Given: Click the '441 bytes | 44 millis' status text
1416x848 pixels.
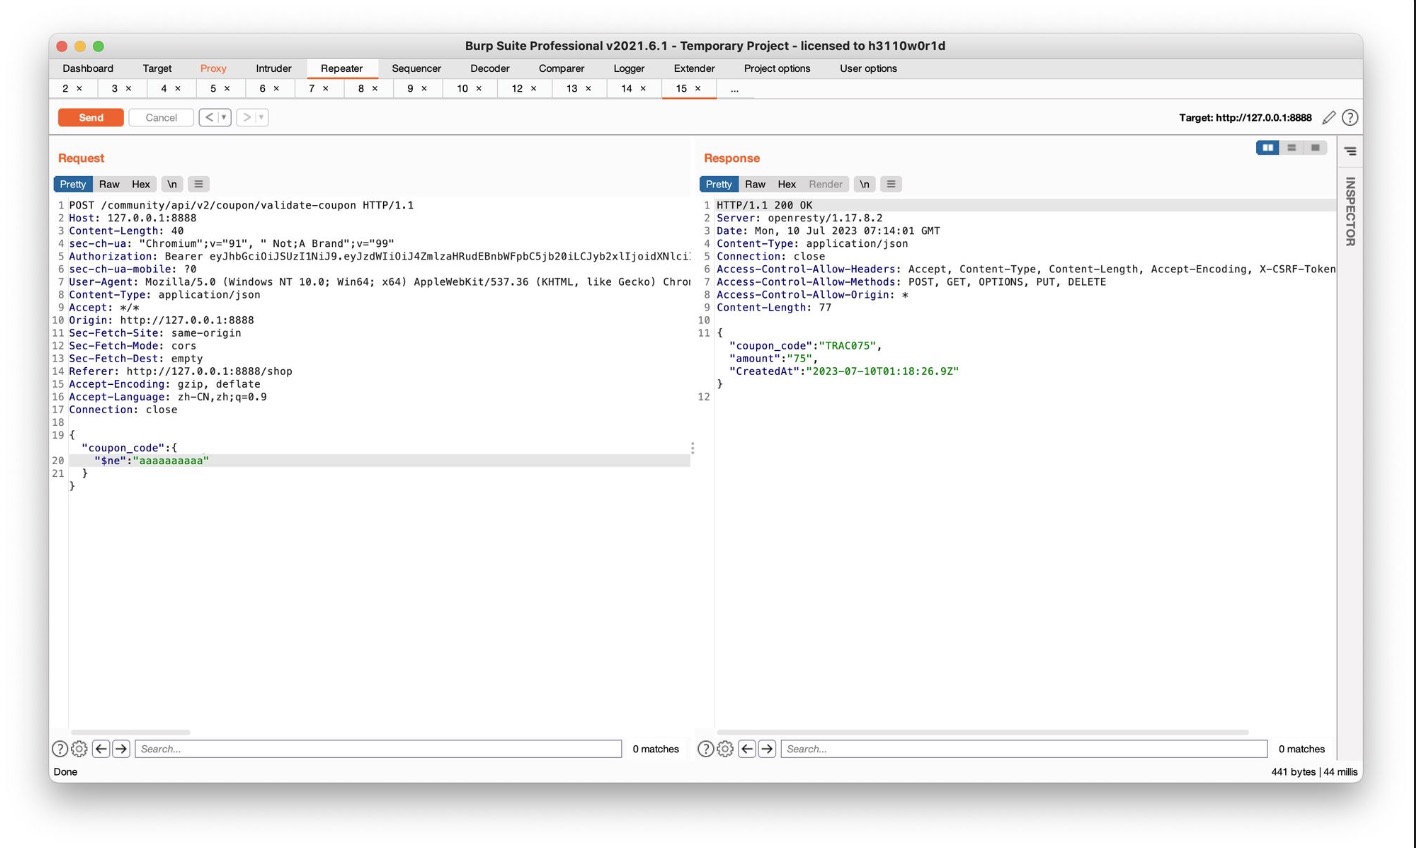Looking at the screenshot, I should [x=1314, y=772].
